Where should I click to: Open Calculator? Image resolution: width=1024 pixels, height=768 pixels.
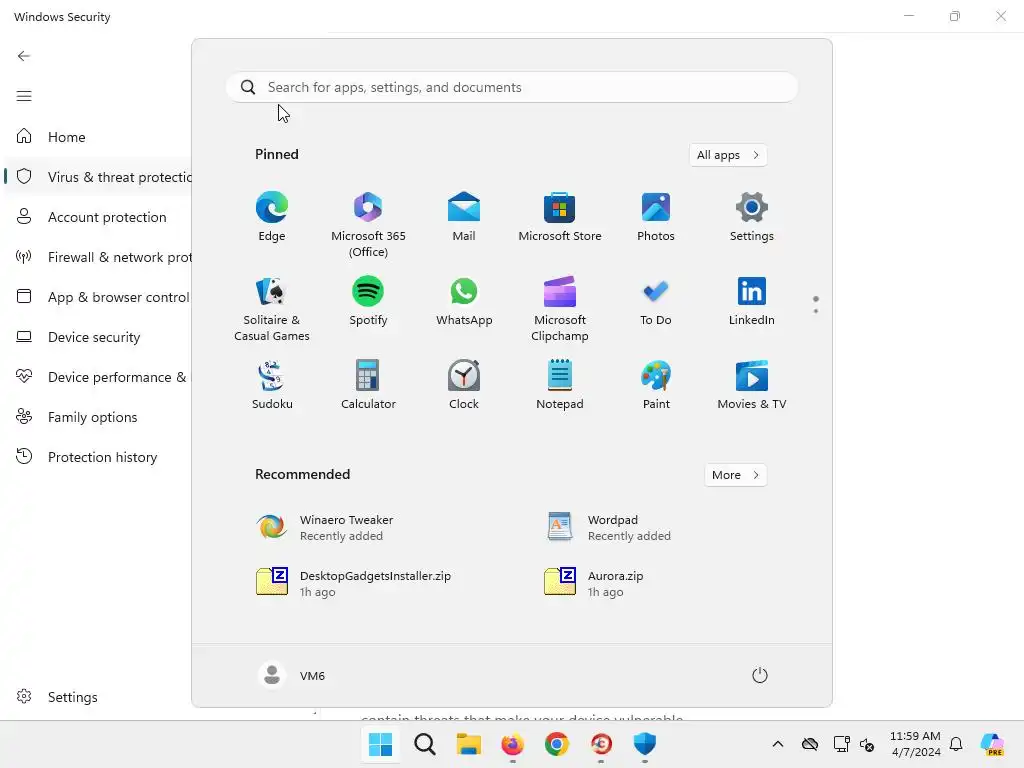click(368, 385)
